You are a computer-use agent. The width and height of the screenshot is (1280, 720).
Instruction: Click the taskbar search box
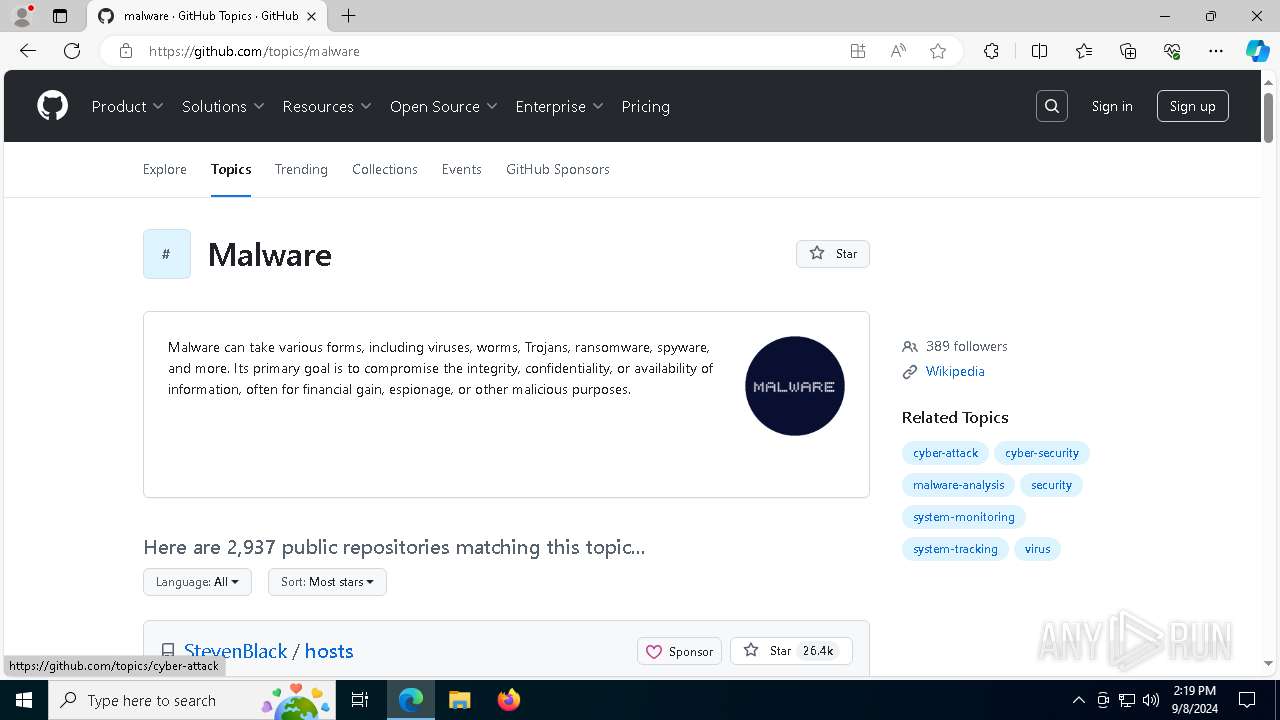click(x=192, y=700)
